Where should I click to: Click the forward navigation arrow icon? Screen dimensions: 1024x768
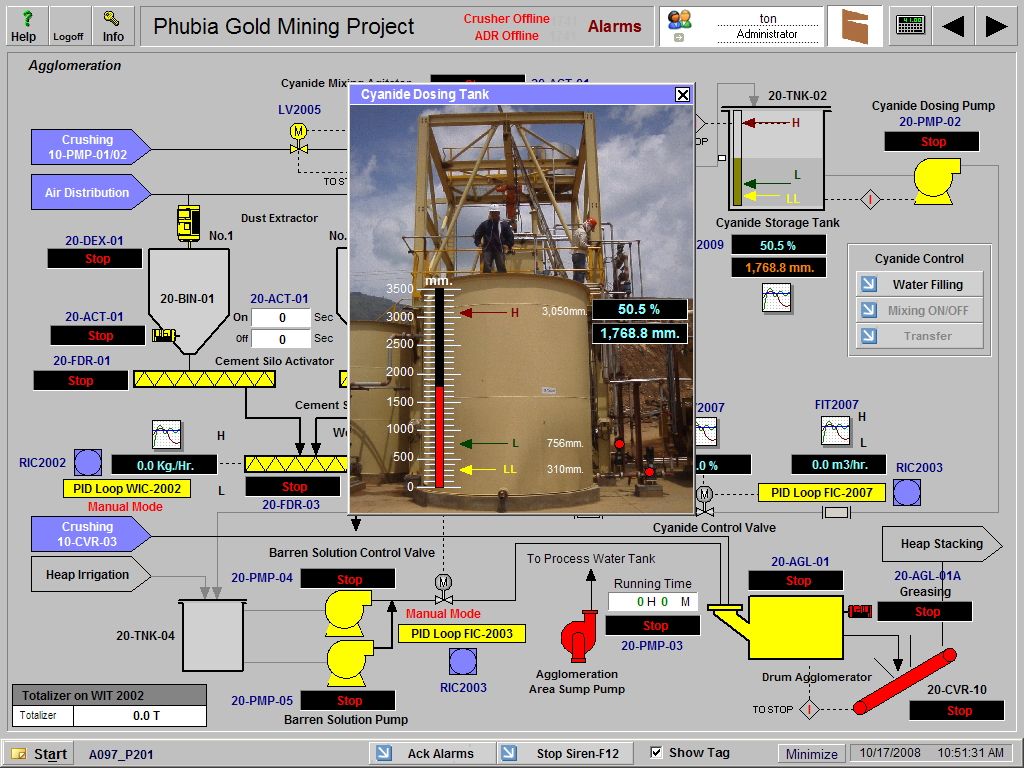pyautogui.click(x=997, y=25)
